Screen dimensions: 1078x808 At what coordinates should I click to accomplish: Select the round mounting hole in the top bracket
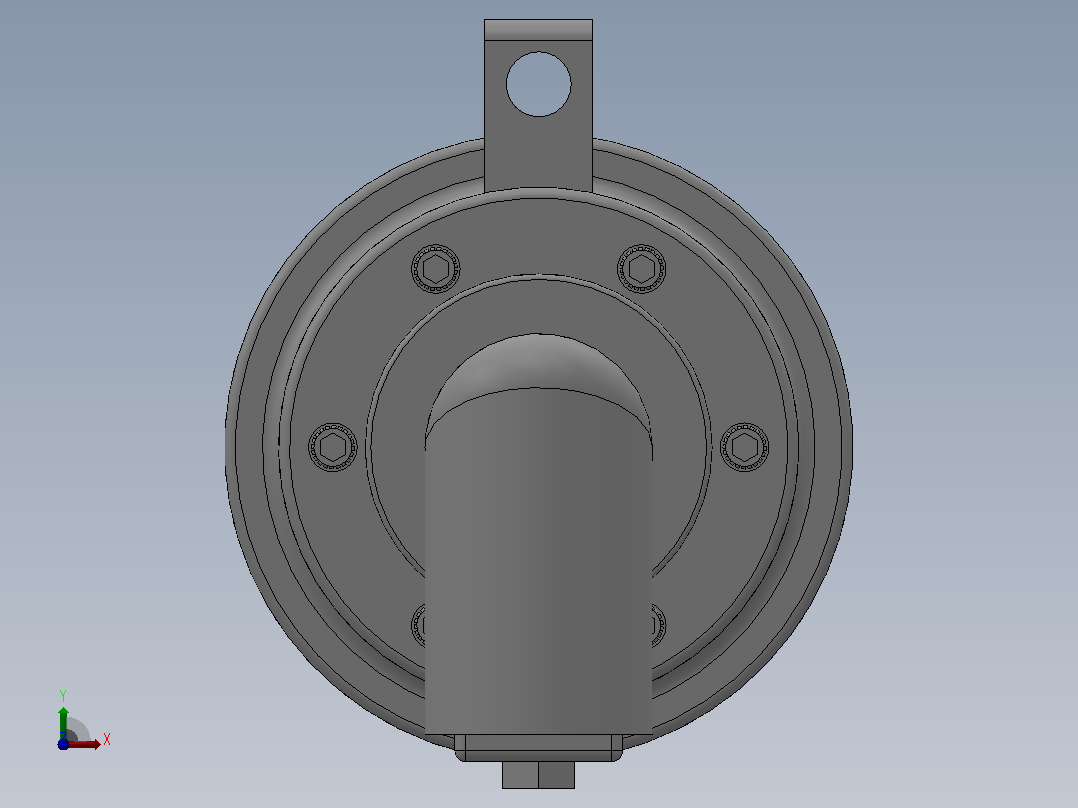tap(538, 84)
